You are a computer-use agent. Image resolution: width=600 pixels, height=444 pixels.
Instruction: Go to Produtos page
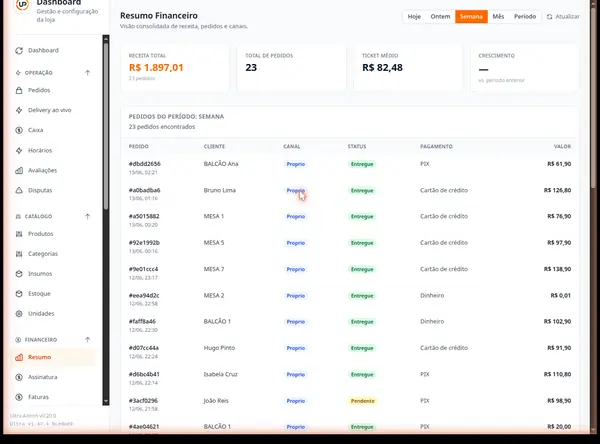tap(41, 234)
